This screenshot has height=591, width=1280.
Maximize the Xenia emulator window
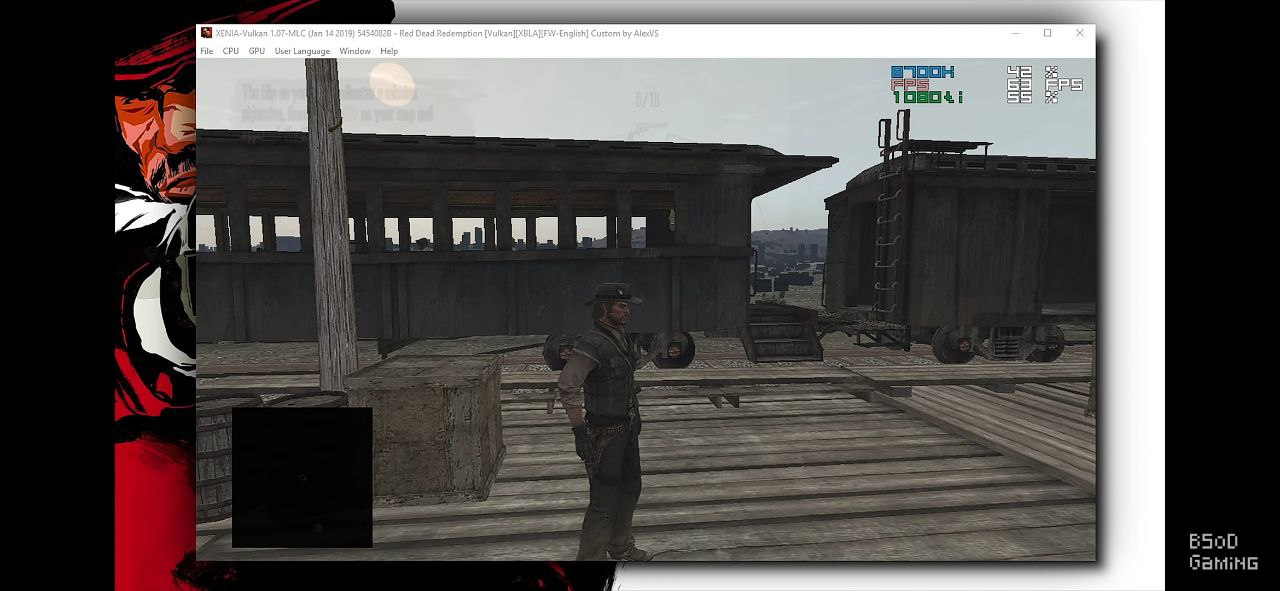coord(1048,33)
